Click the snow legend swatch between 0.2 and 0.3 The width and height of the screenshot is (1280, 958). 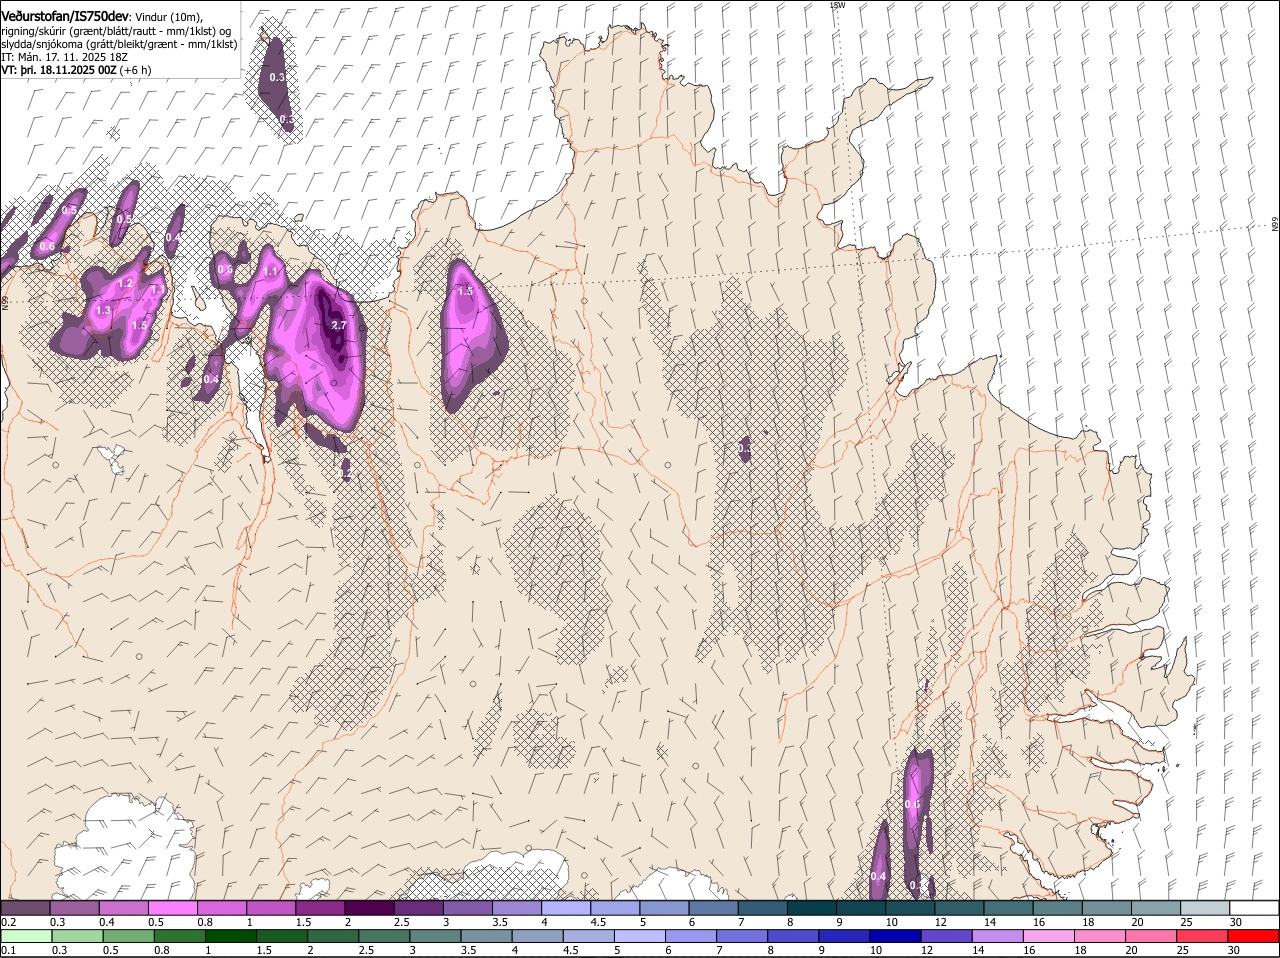coord(25,907)
